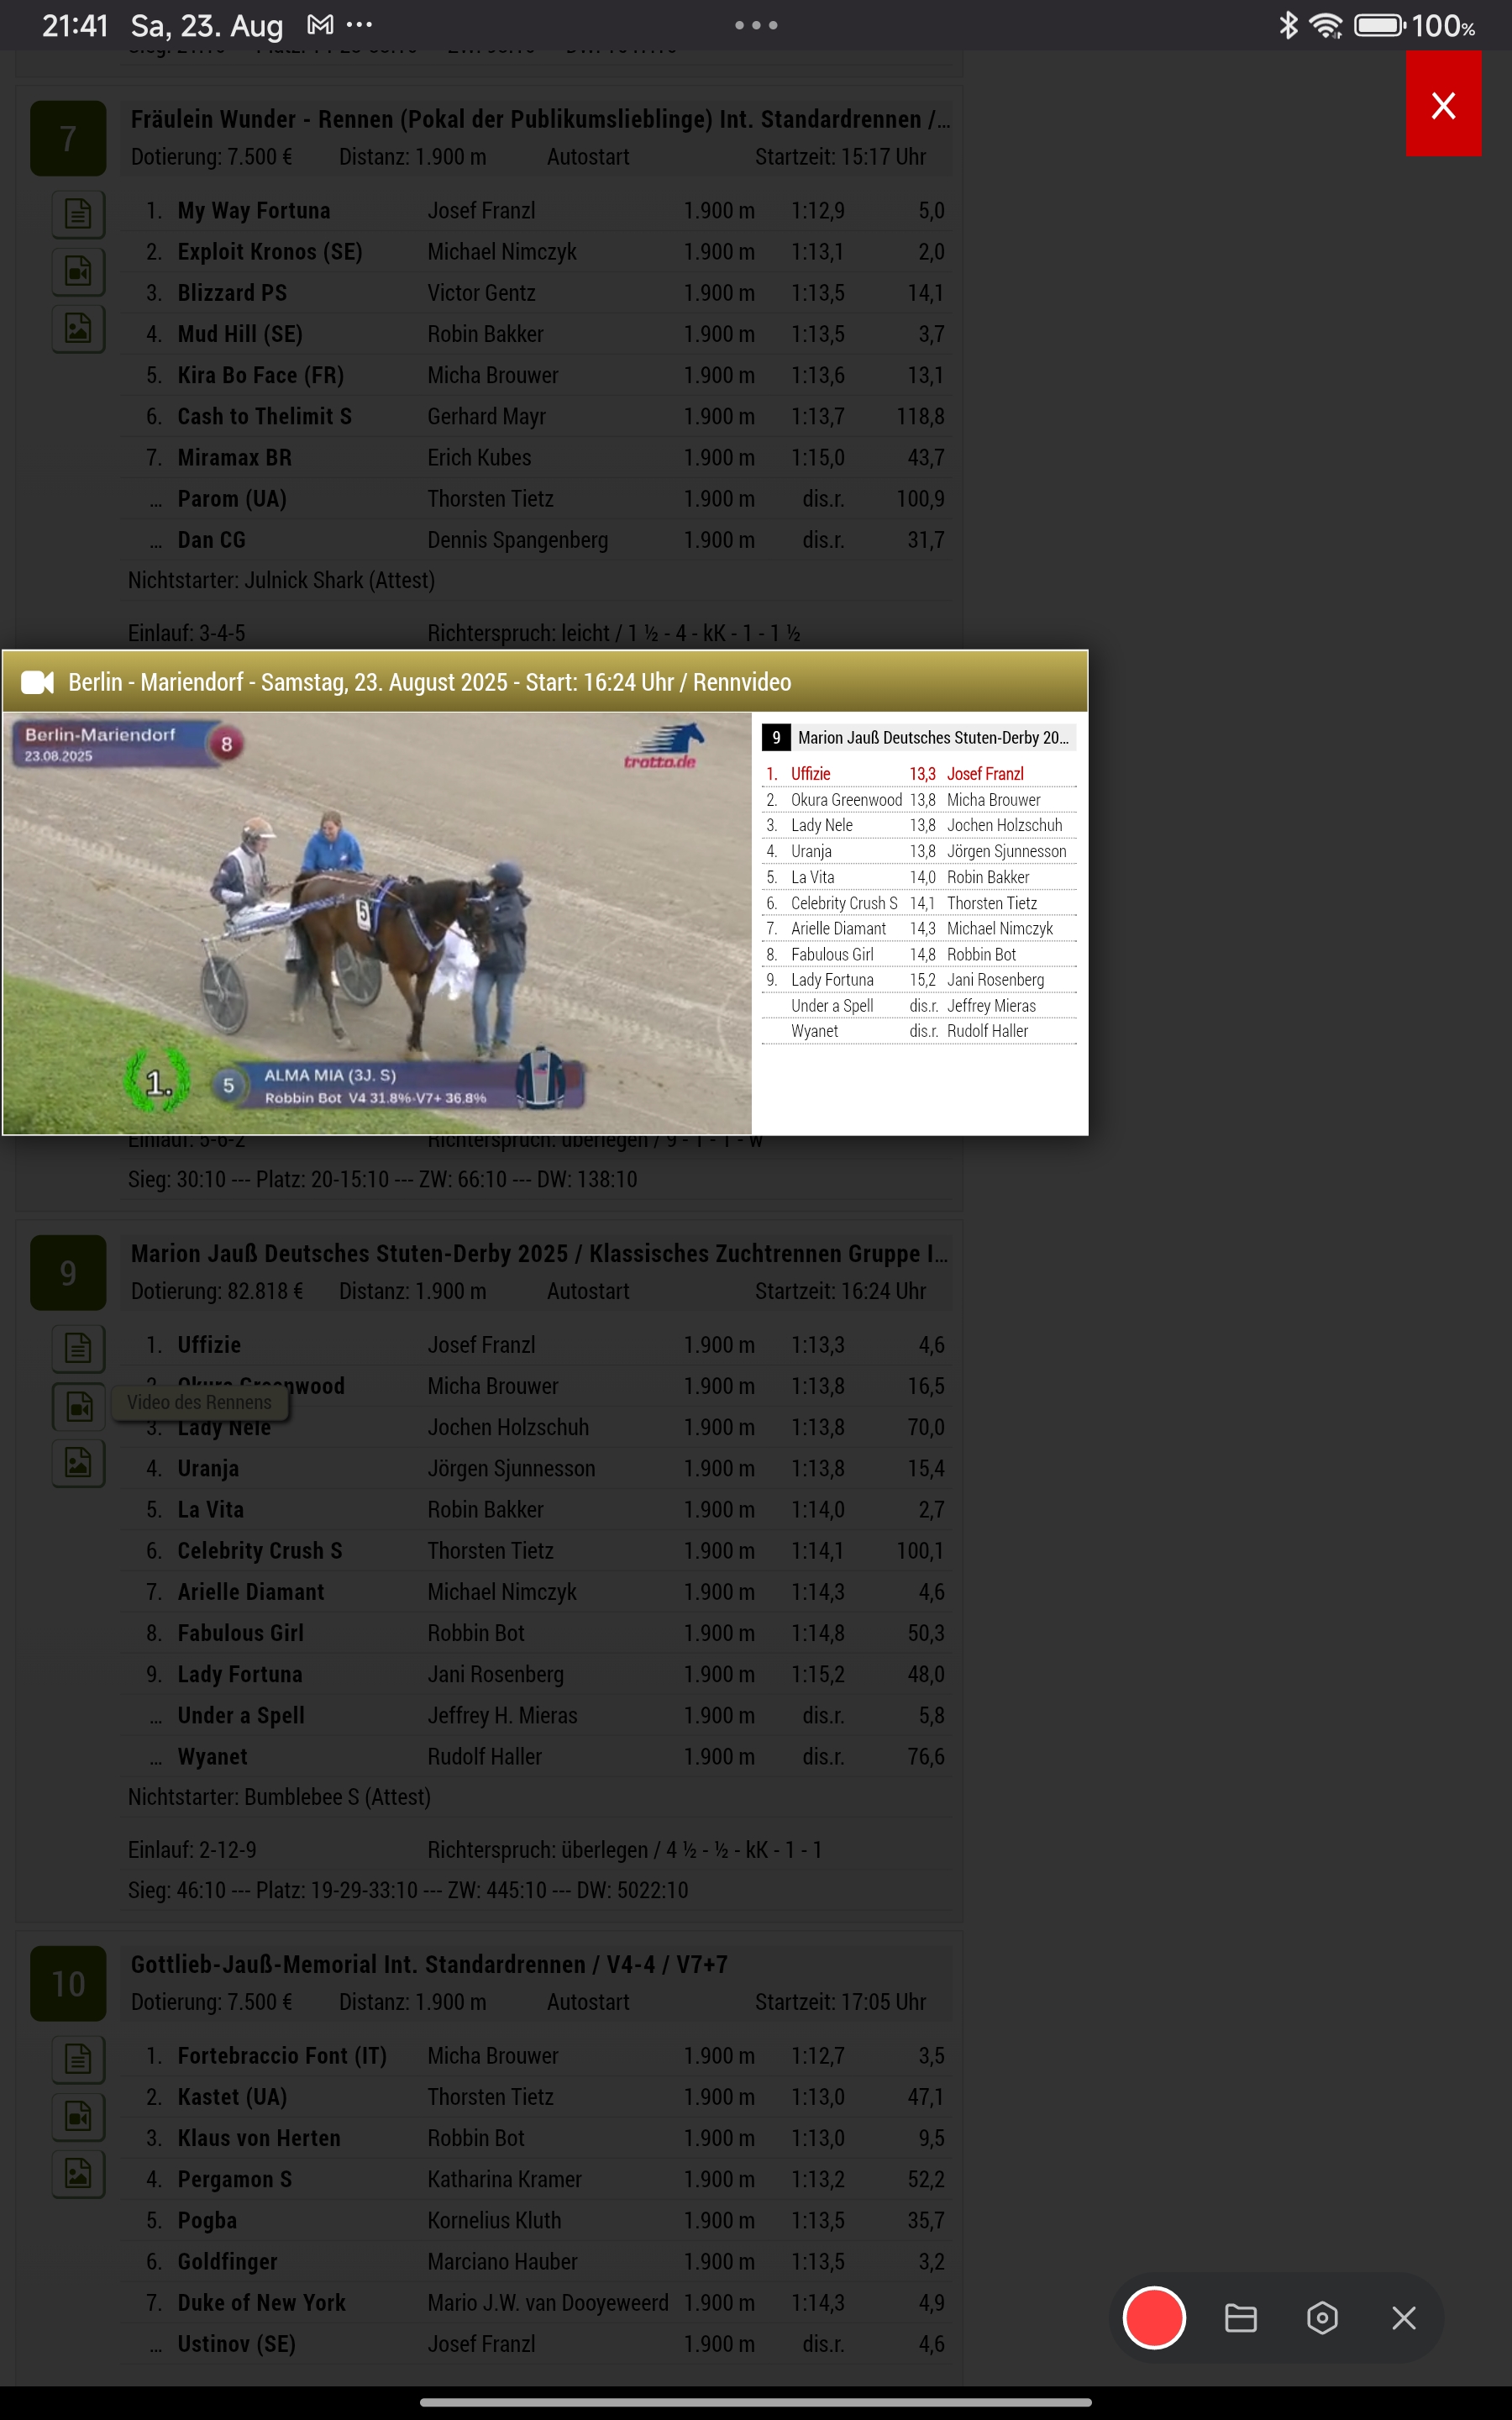Click horse Duke of New York
Viewport: 1512px width, 2420px height.
(262, 2302)
